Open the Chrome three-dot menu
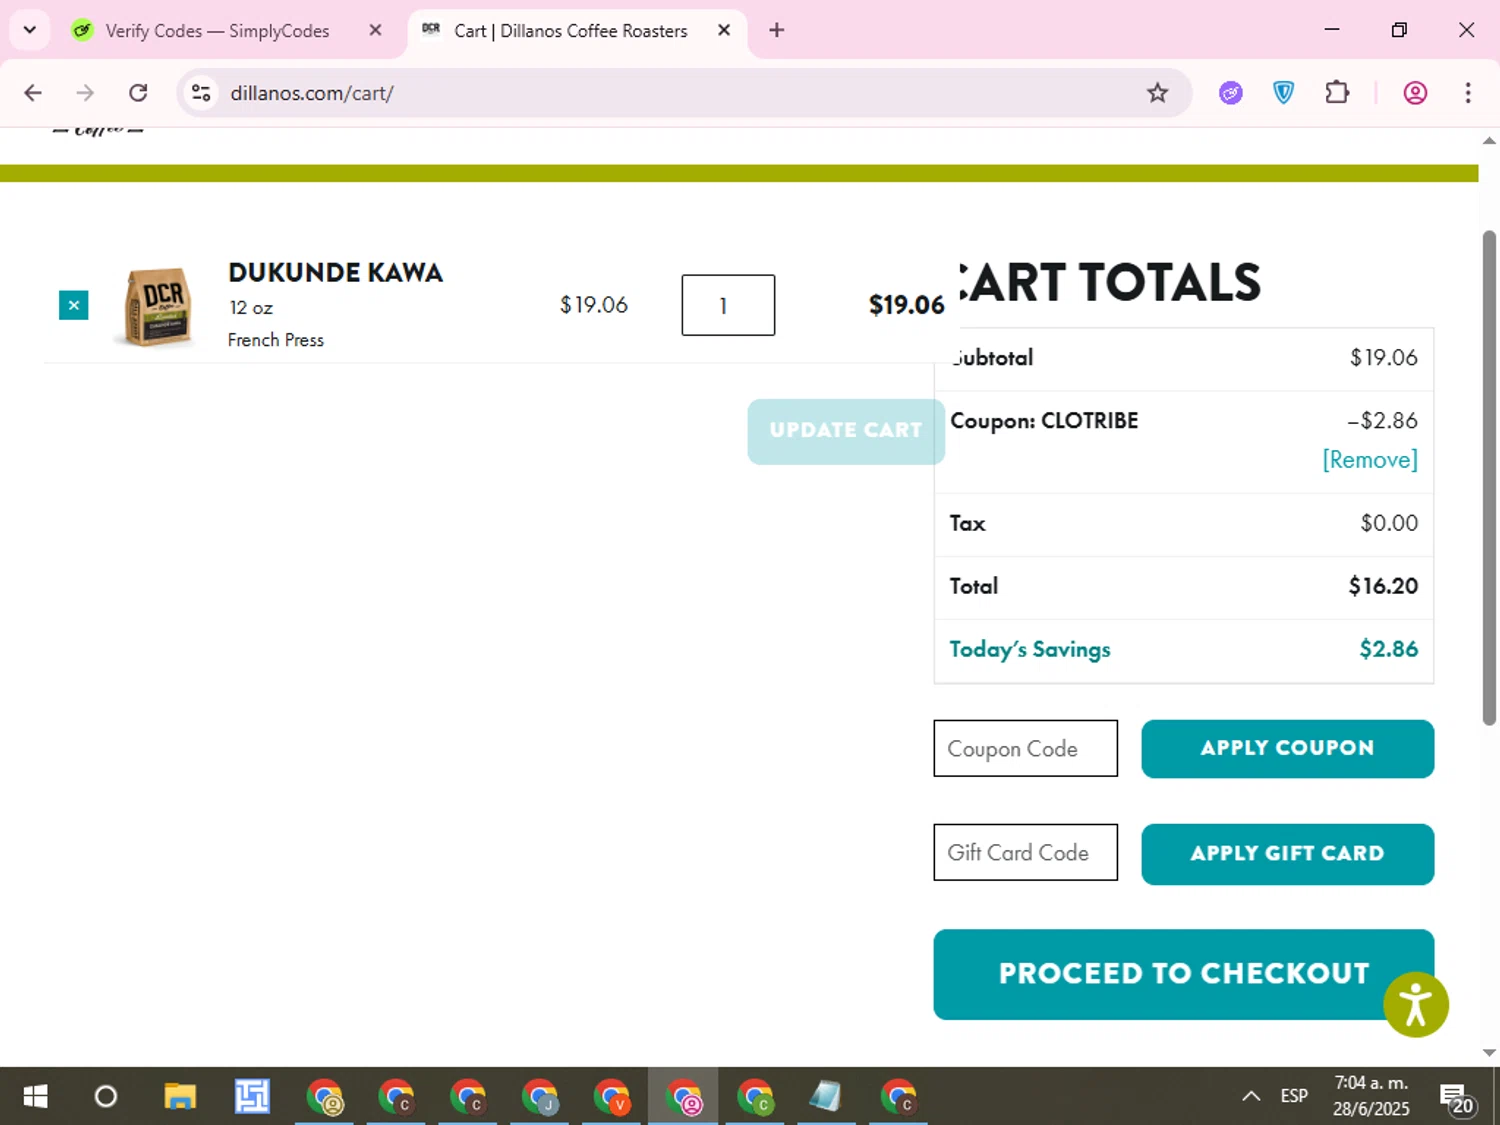The image size is (1500, 1125). 1468,93
